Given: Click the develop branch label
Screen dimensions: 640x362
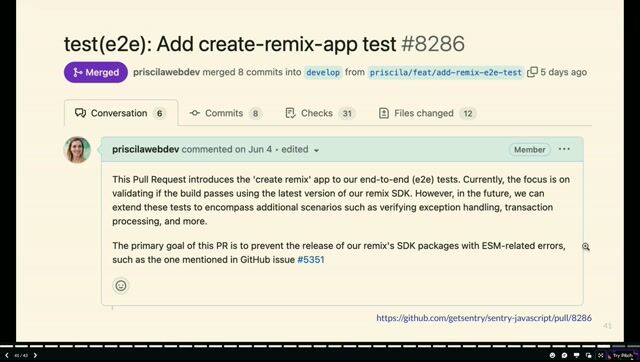Looking at the screenshot, I should 323,72.
